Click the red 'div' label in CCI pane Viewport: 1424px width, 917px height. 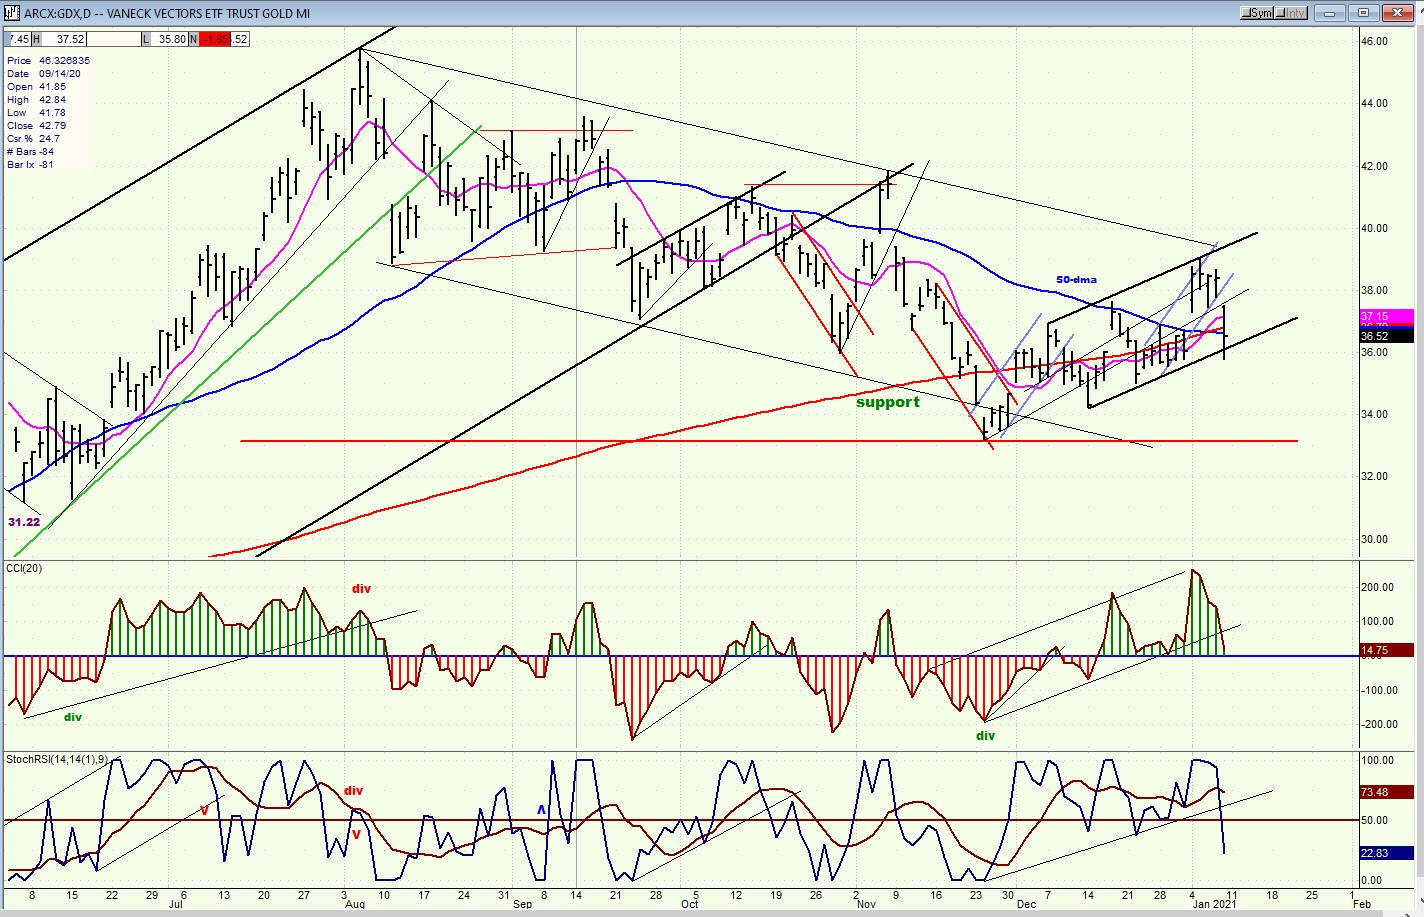[x=361, y=589]
